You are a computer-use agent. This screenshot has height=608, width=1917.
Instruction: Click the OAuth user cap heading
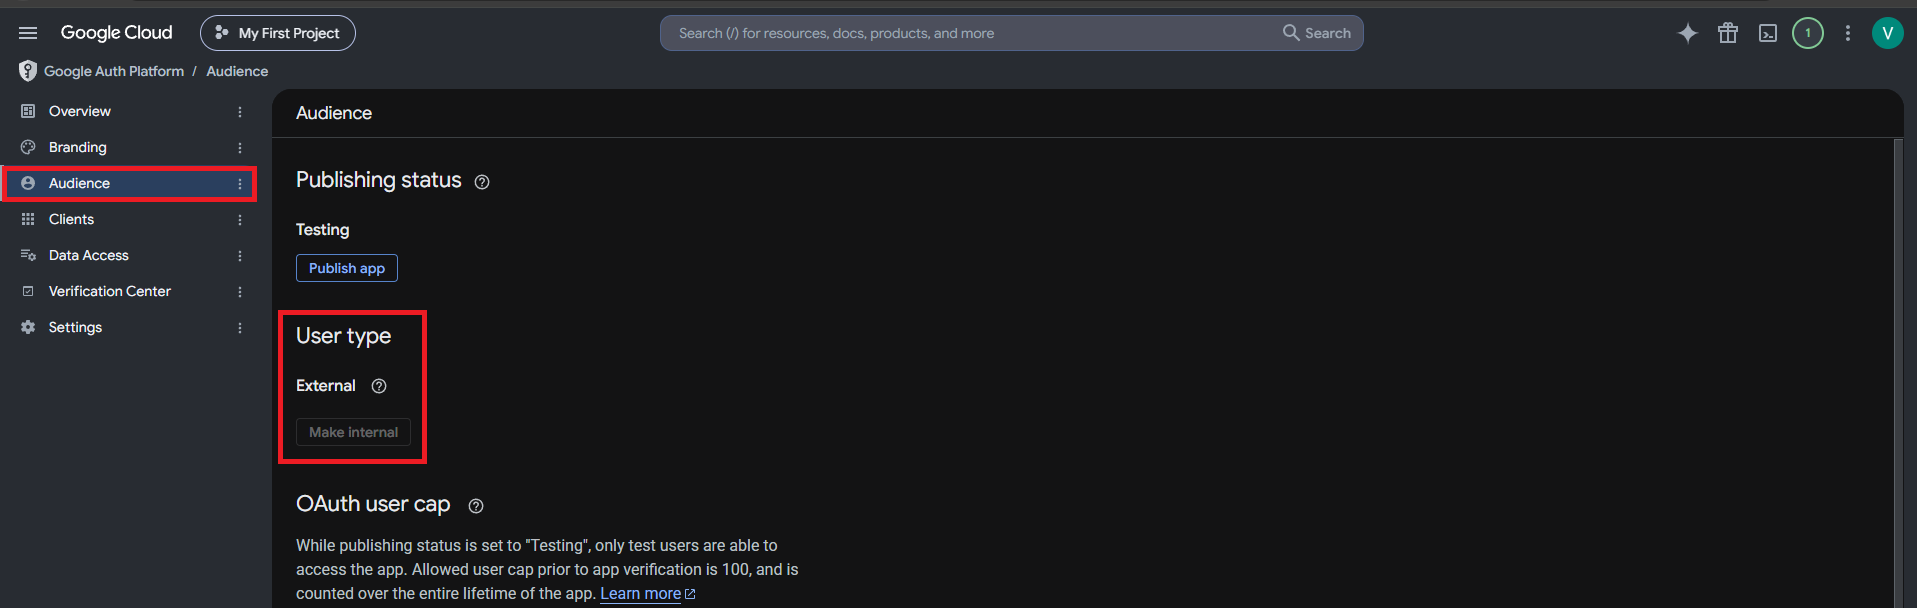pyautogui.click(x=373, y=504)
